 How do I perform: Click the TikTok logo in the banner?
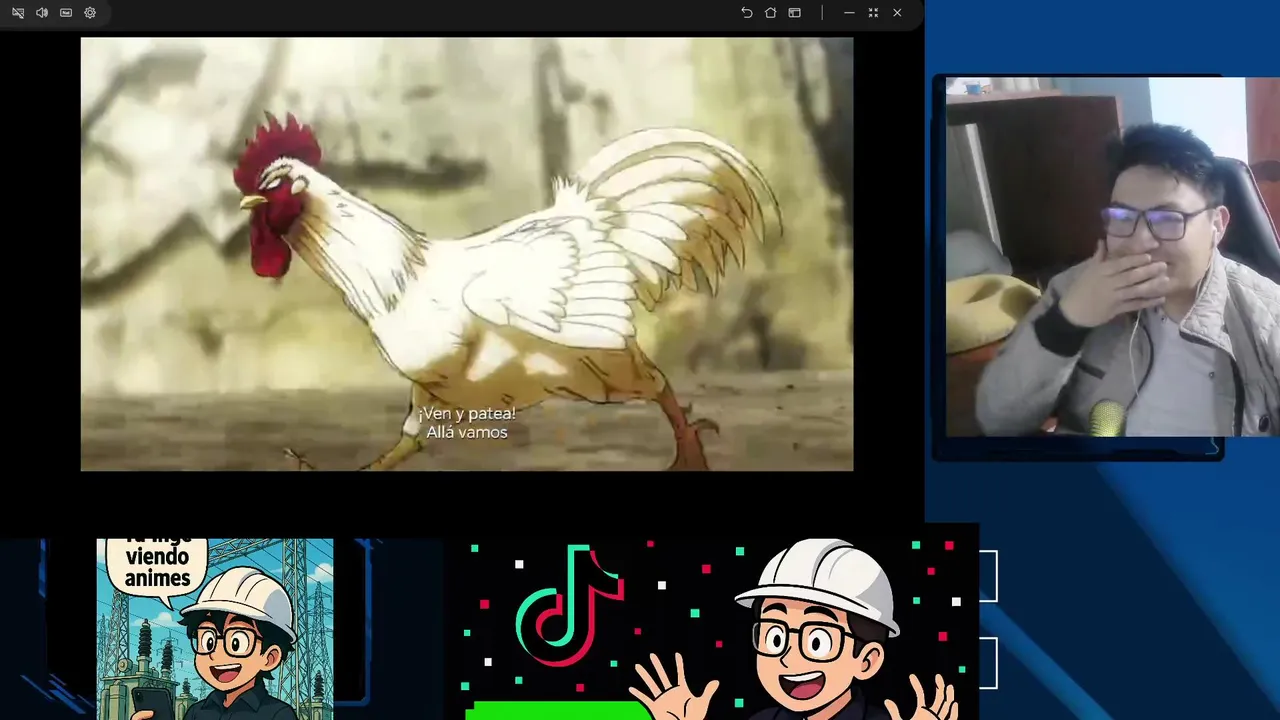(x=570, y=604)
